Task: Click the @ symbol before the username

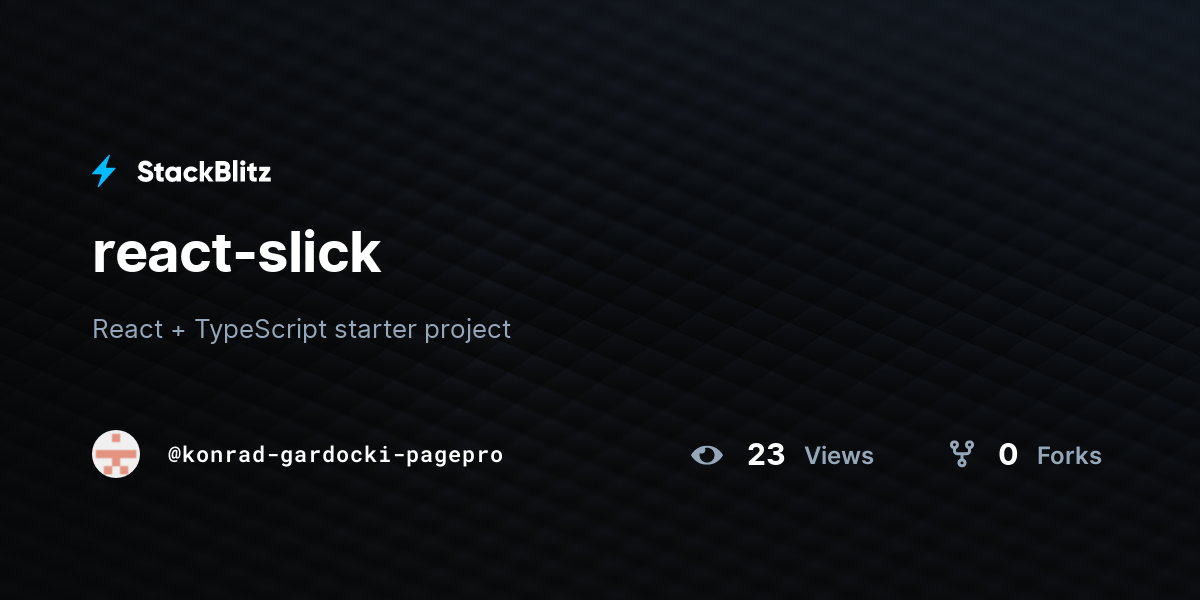Action: (174, 455)
